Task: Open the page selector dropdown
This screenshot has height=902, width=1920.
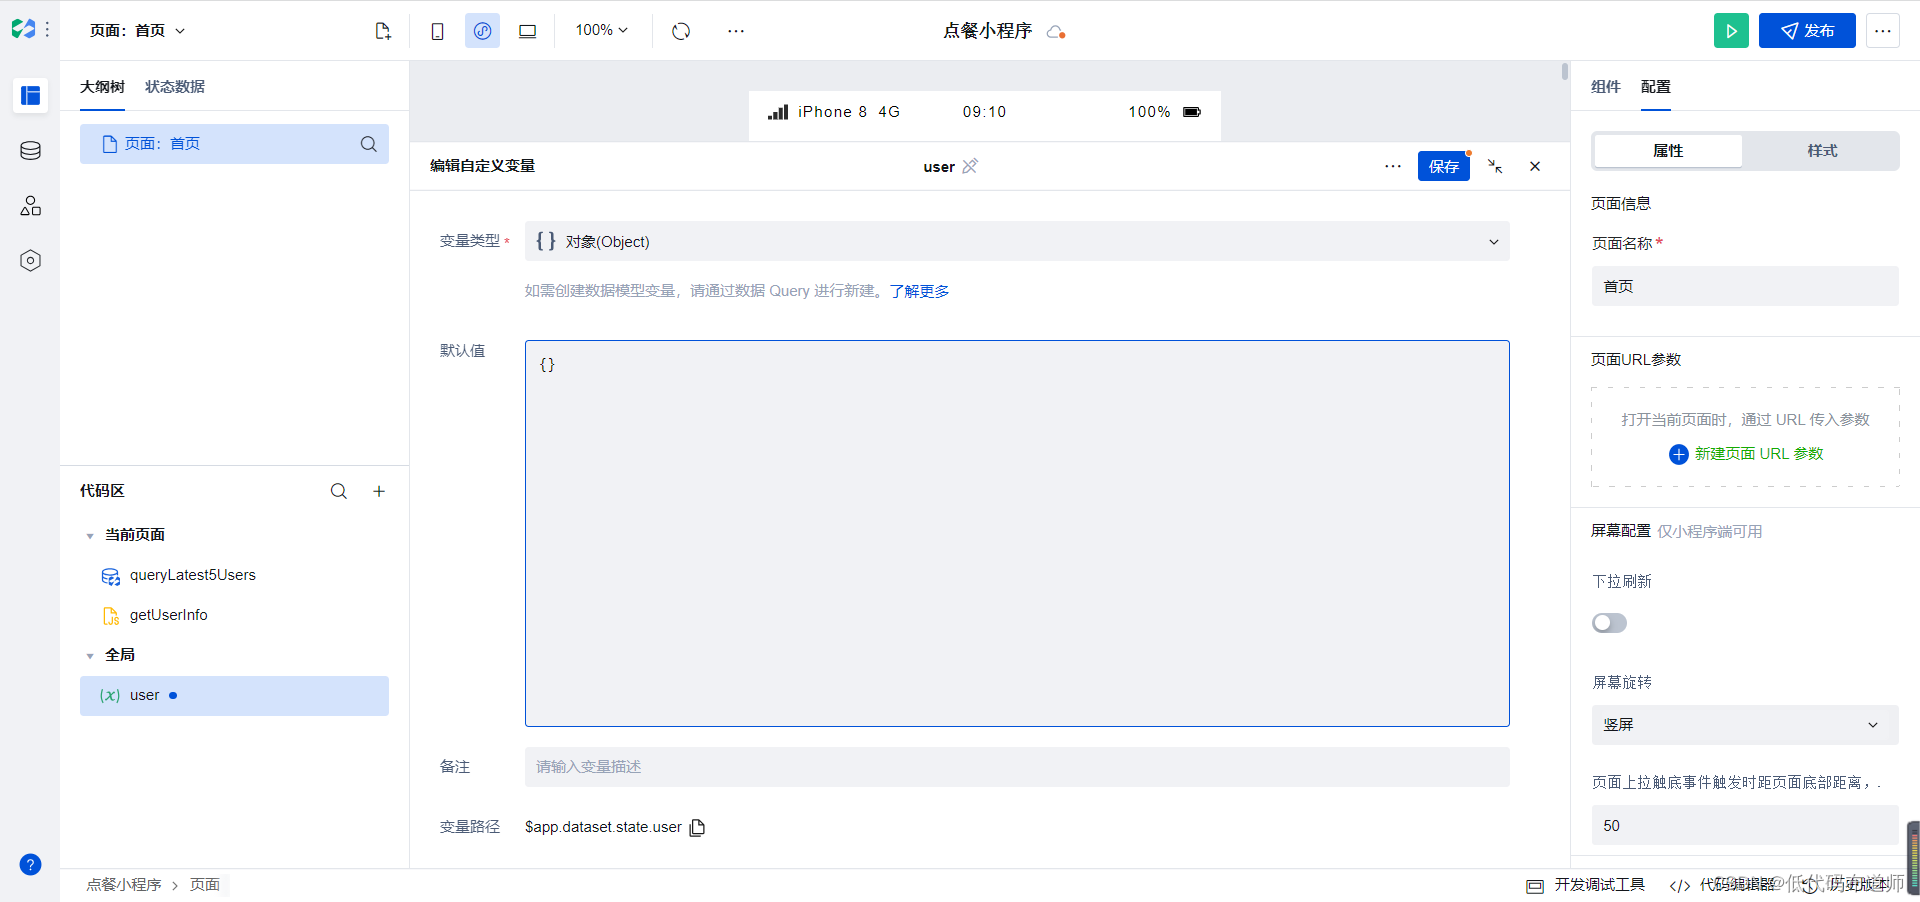Action: [x=138, y=31]
